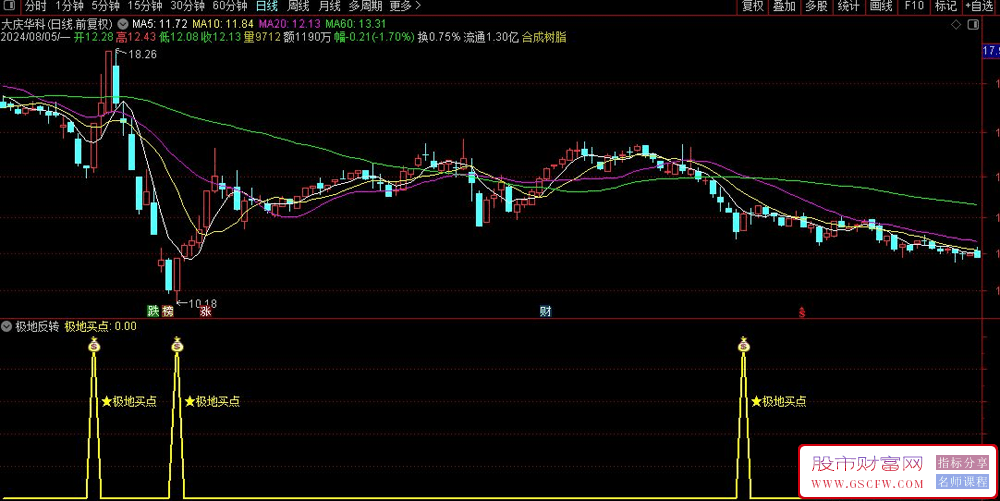This screenshot has width=1000, height=501.
Task: Select the MA60: 13.31 indicator label
Action: 356,24
